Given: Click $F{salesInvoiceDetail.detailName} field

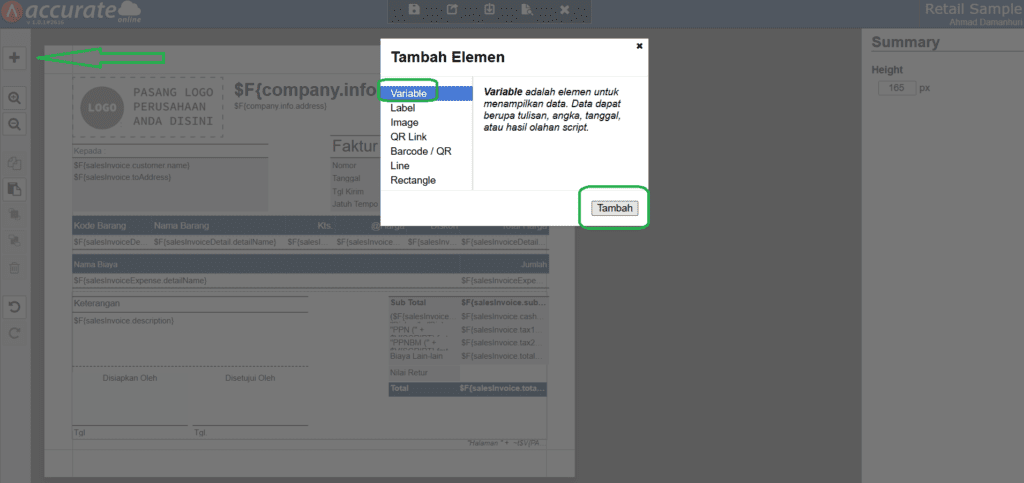Looking at the screenshot, I should pos(215,242).
